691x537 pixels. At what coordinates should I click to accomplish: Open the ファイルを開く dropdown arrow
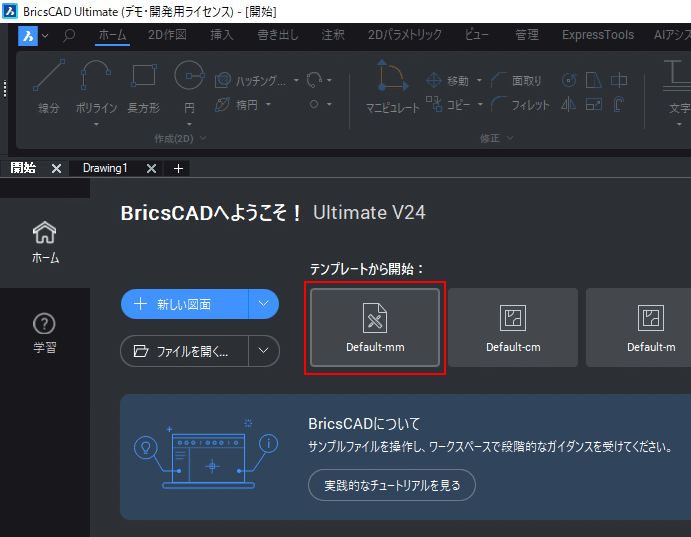click(264, 351)
